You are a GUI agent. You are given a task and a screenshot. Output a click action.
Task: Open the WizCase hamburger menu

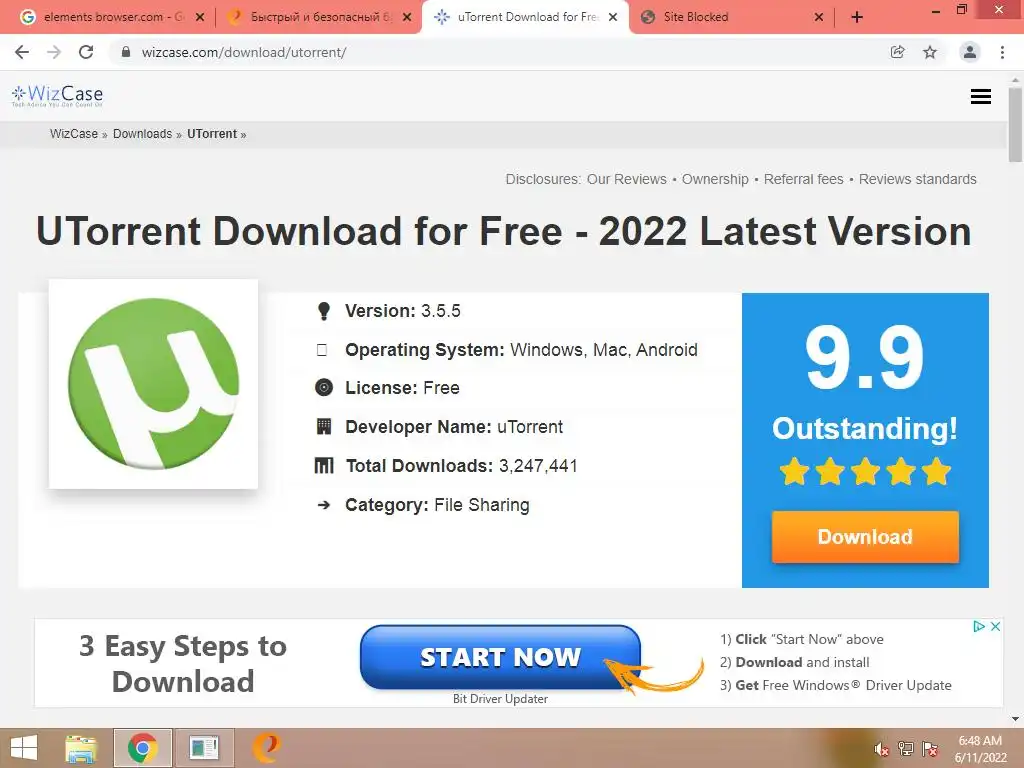coord(980,97)
